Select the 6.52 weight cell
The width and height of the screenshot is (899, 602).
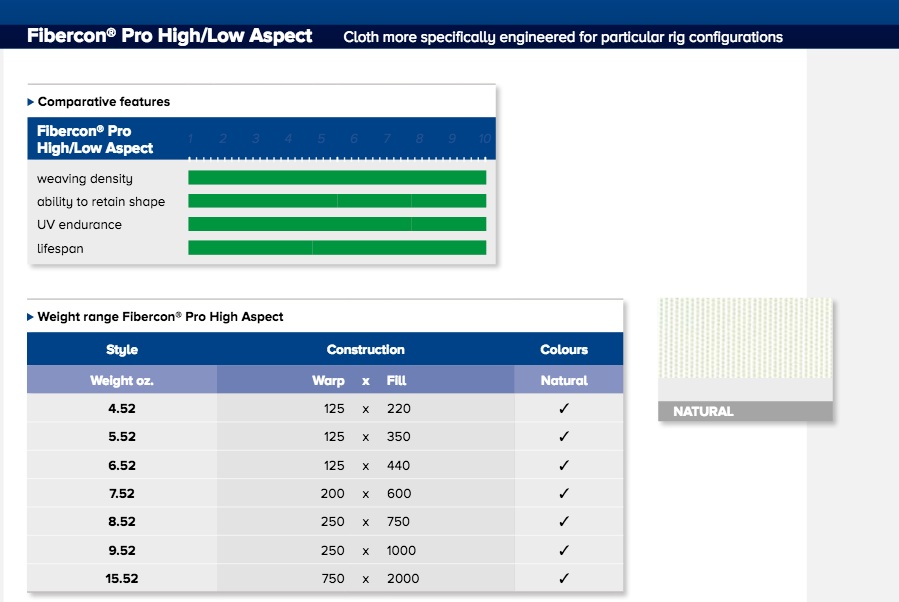122,465
